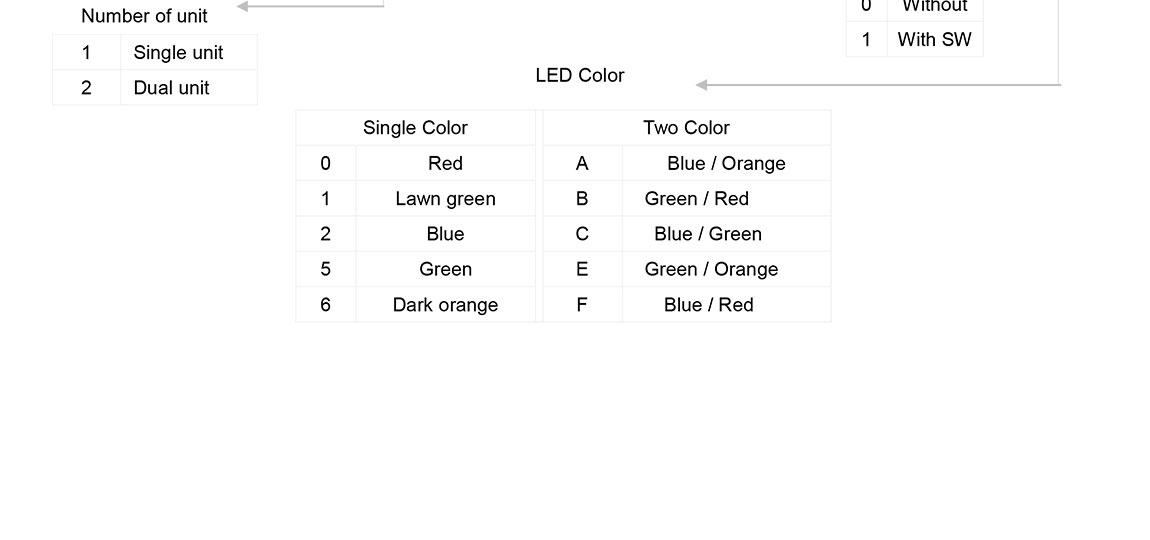The height and width of the screenshot is (540, 1150).
Task: Select code "6" in Single Color table
Action: point(325,305)
